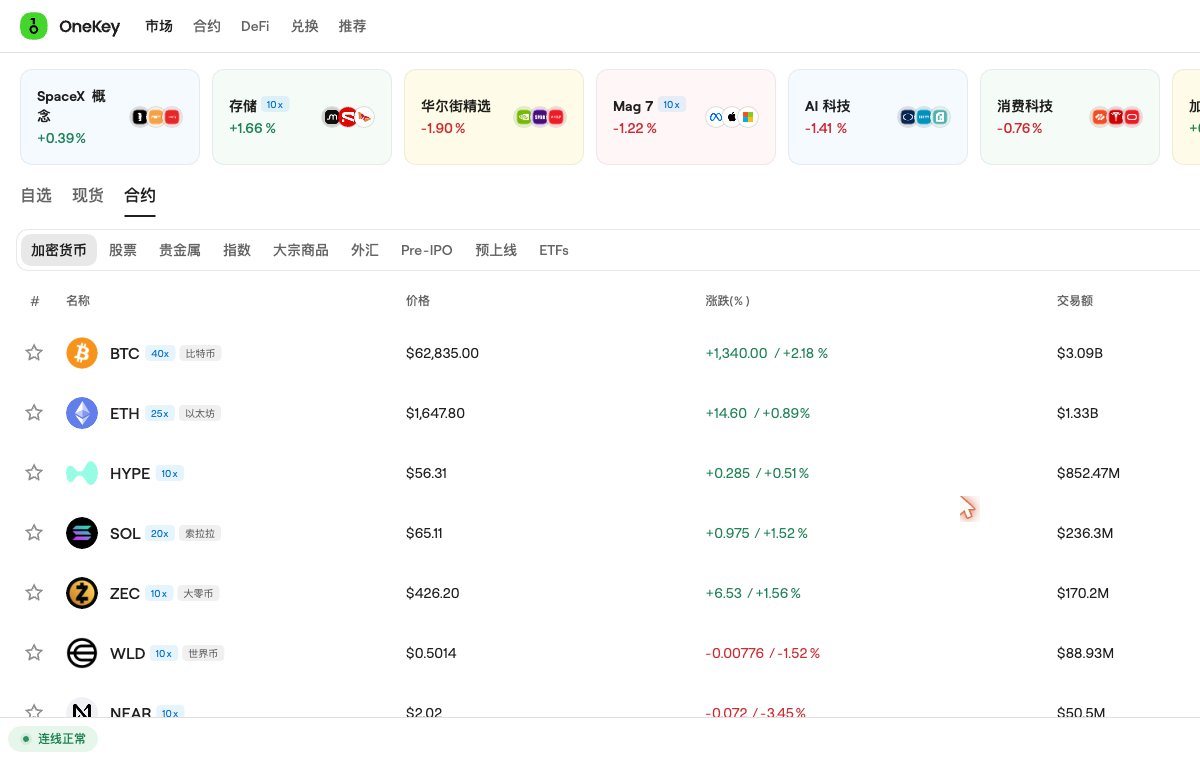Click the 比特币 name tag

pos(201,353)
